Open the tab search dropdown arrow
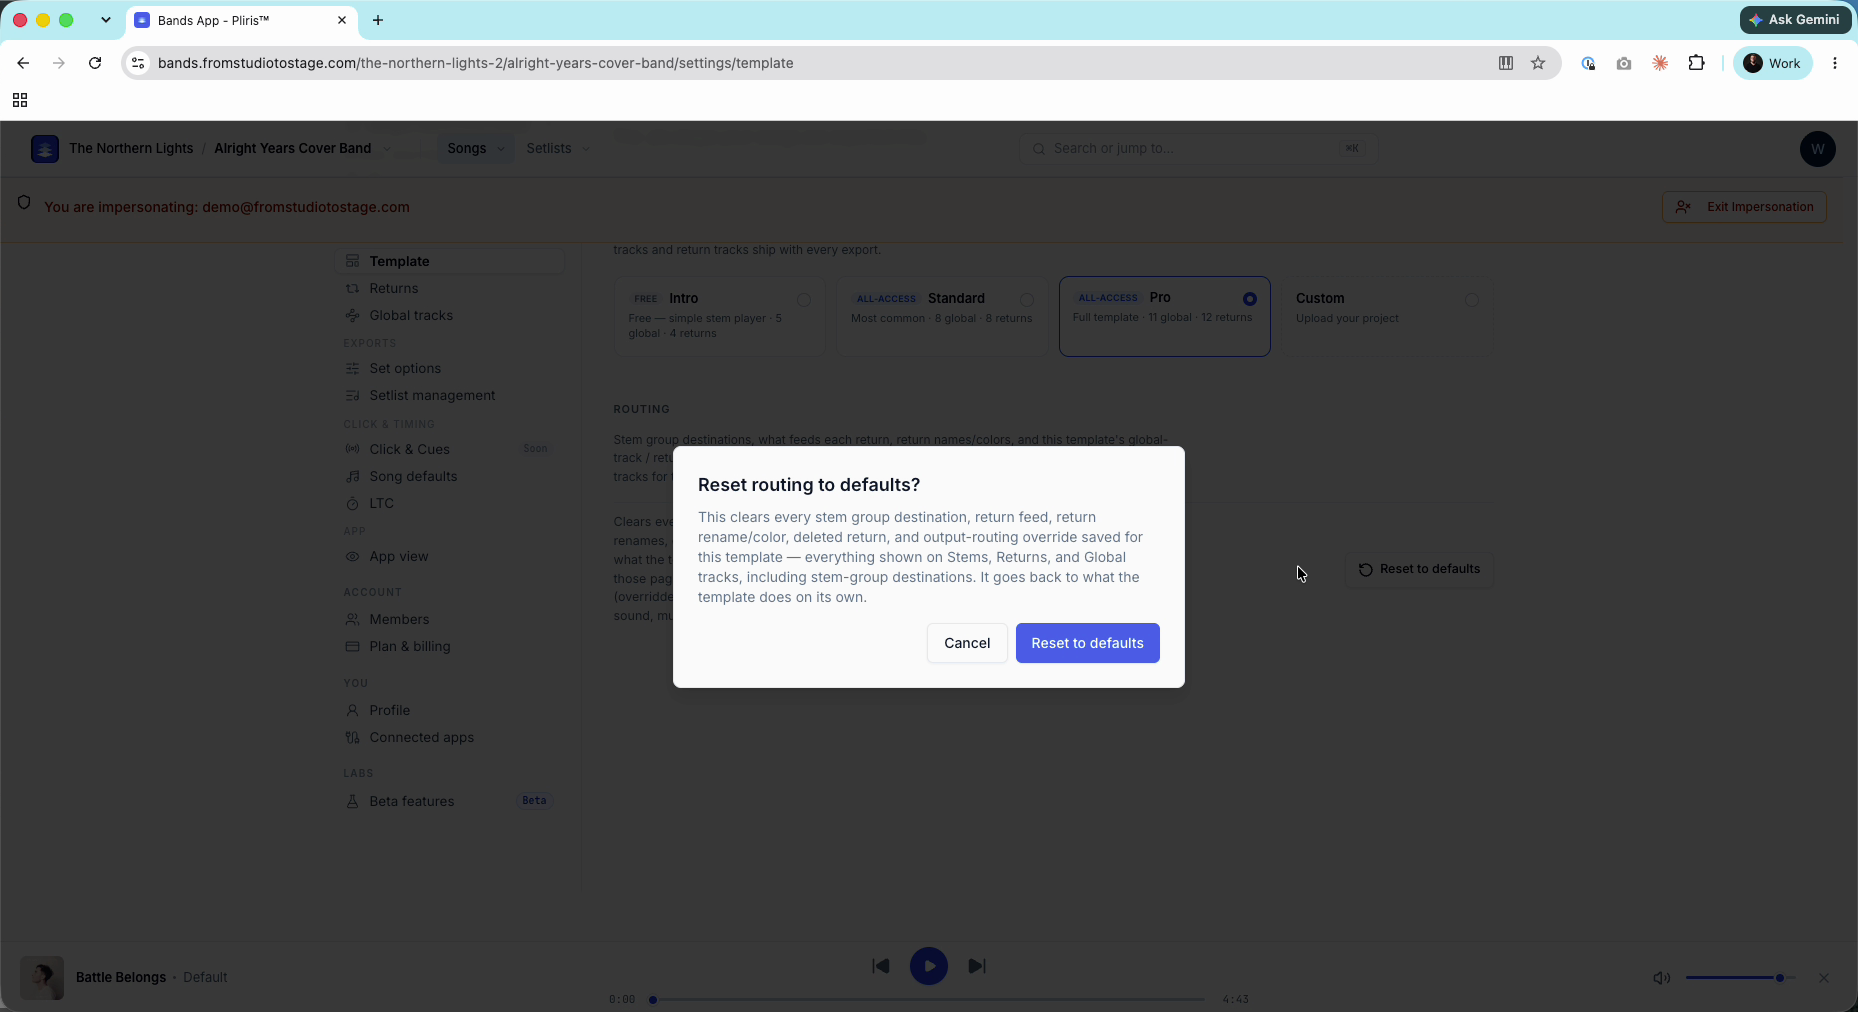Viewport: 1858px width, 1012px height. click(106, 20)
